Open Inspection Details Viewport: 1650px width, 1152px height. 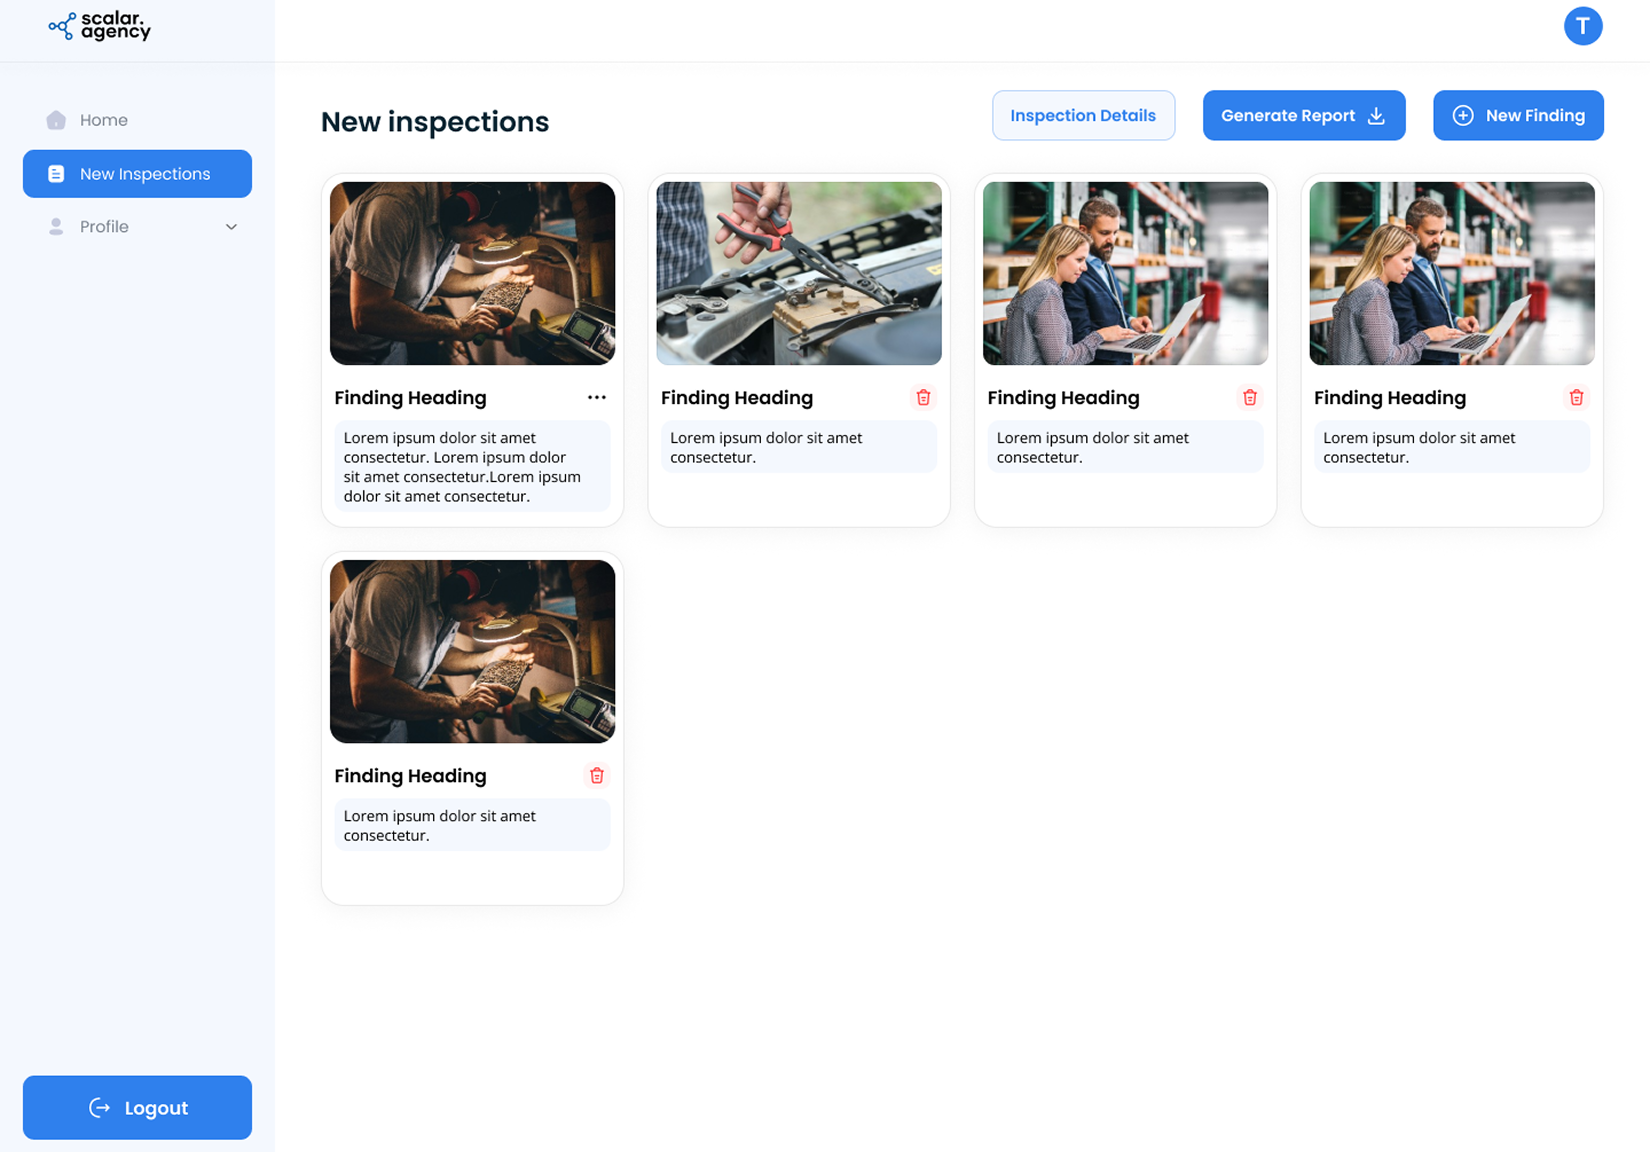coord(1083,115)
